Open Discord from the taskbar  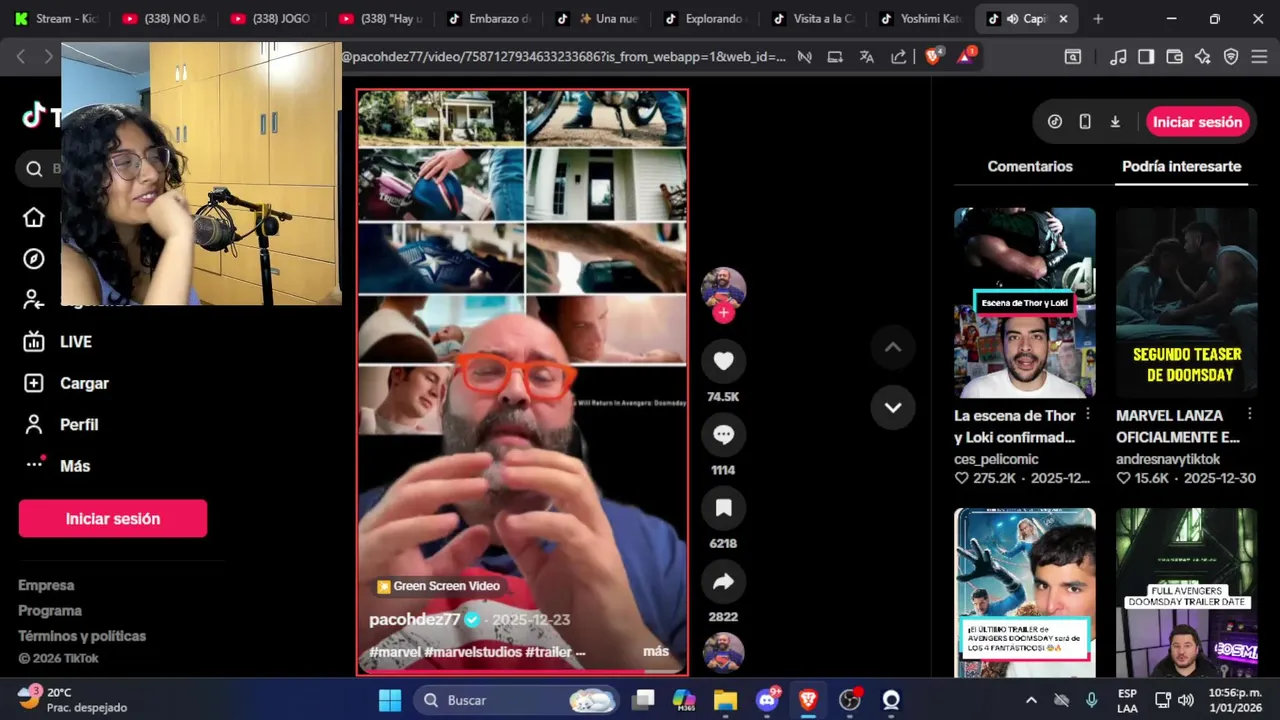coord(767,700)
